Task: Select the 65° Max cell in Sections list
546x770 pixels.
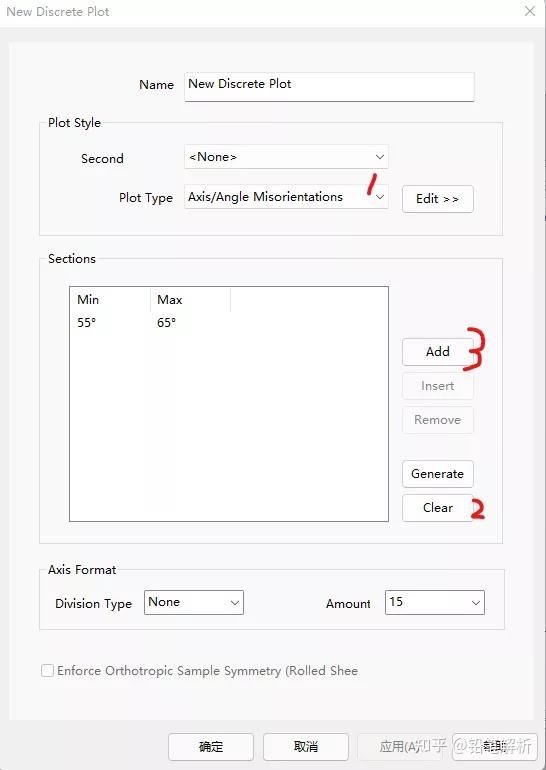Action: tap(166, 323)
